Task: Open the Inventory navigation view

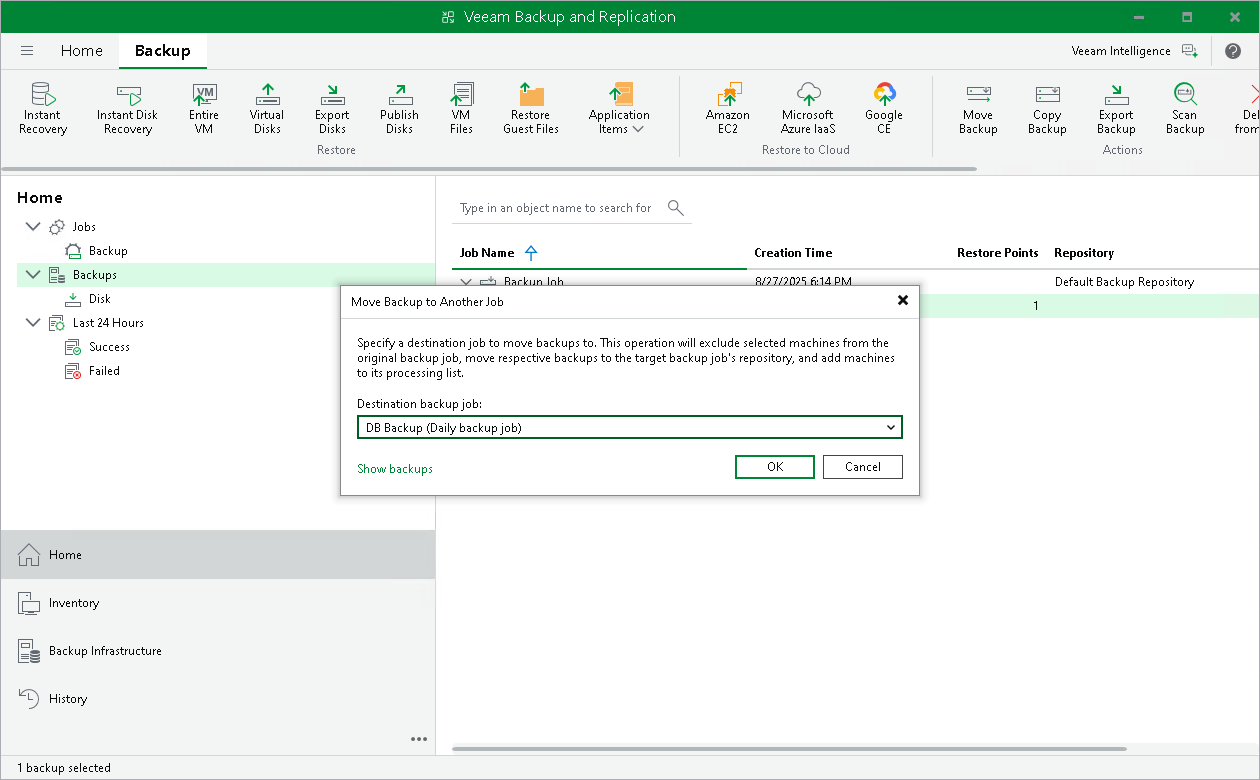Action: click(x=218, y=603)
